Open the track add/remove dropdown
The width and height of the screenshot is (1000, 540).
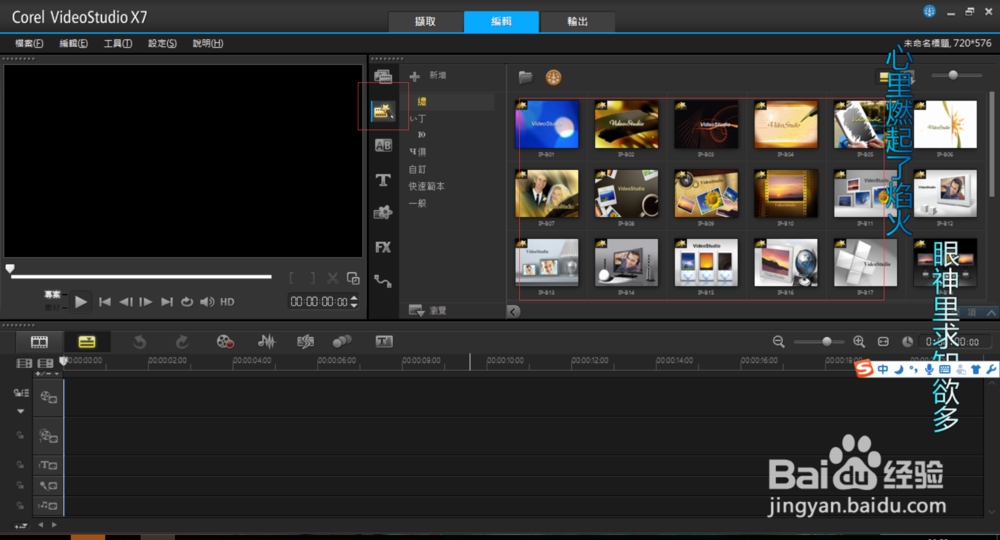(x=47, y=374)
